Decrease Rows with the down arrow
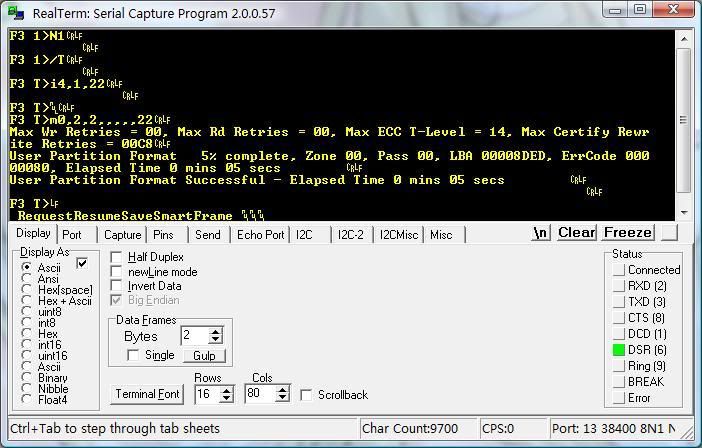 click(227, 398)
